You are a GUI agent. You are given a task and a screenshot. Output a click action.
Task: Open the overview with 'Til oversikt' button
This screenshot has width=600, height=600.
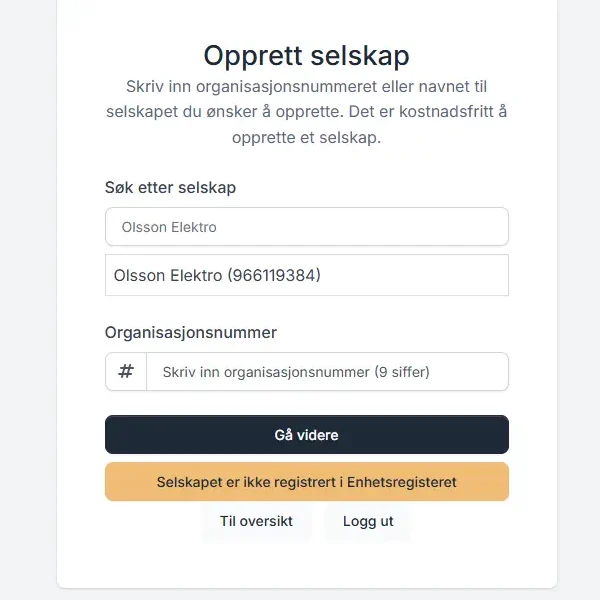point(256,521)
